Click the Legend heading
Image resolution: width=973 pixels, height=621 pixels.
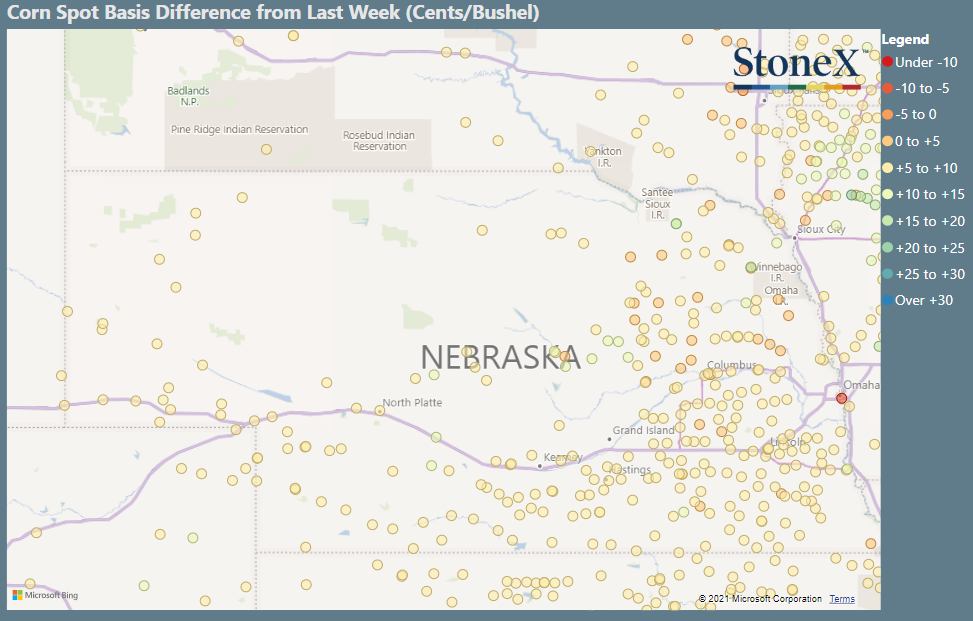[x=905, y=39]
